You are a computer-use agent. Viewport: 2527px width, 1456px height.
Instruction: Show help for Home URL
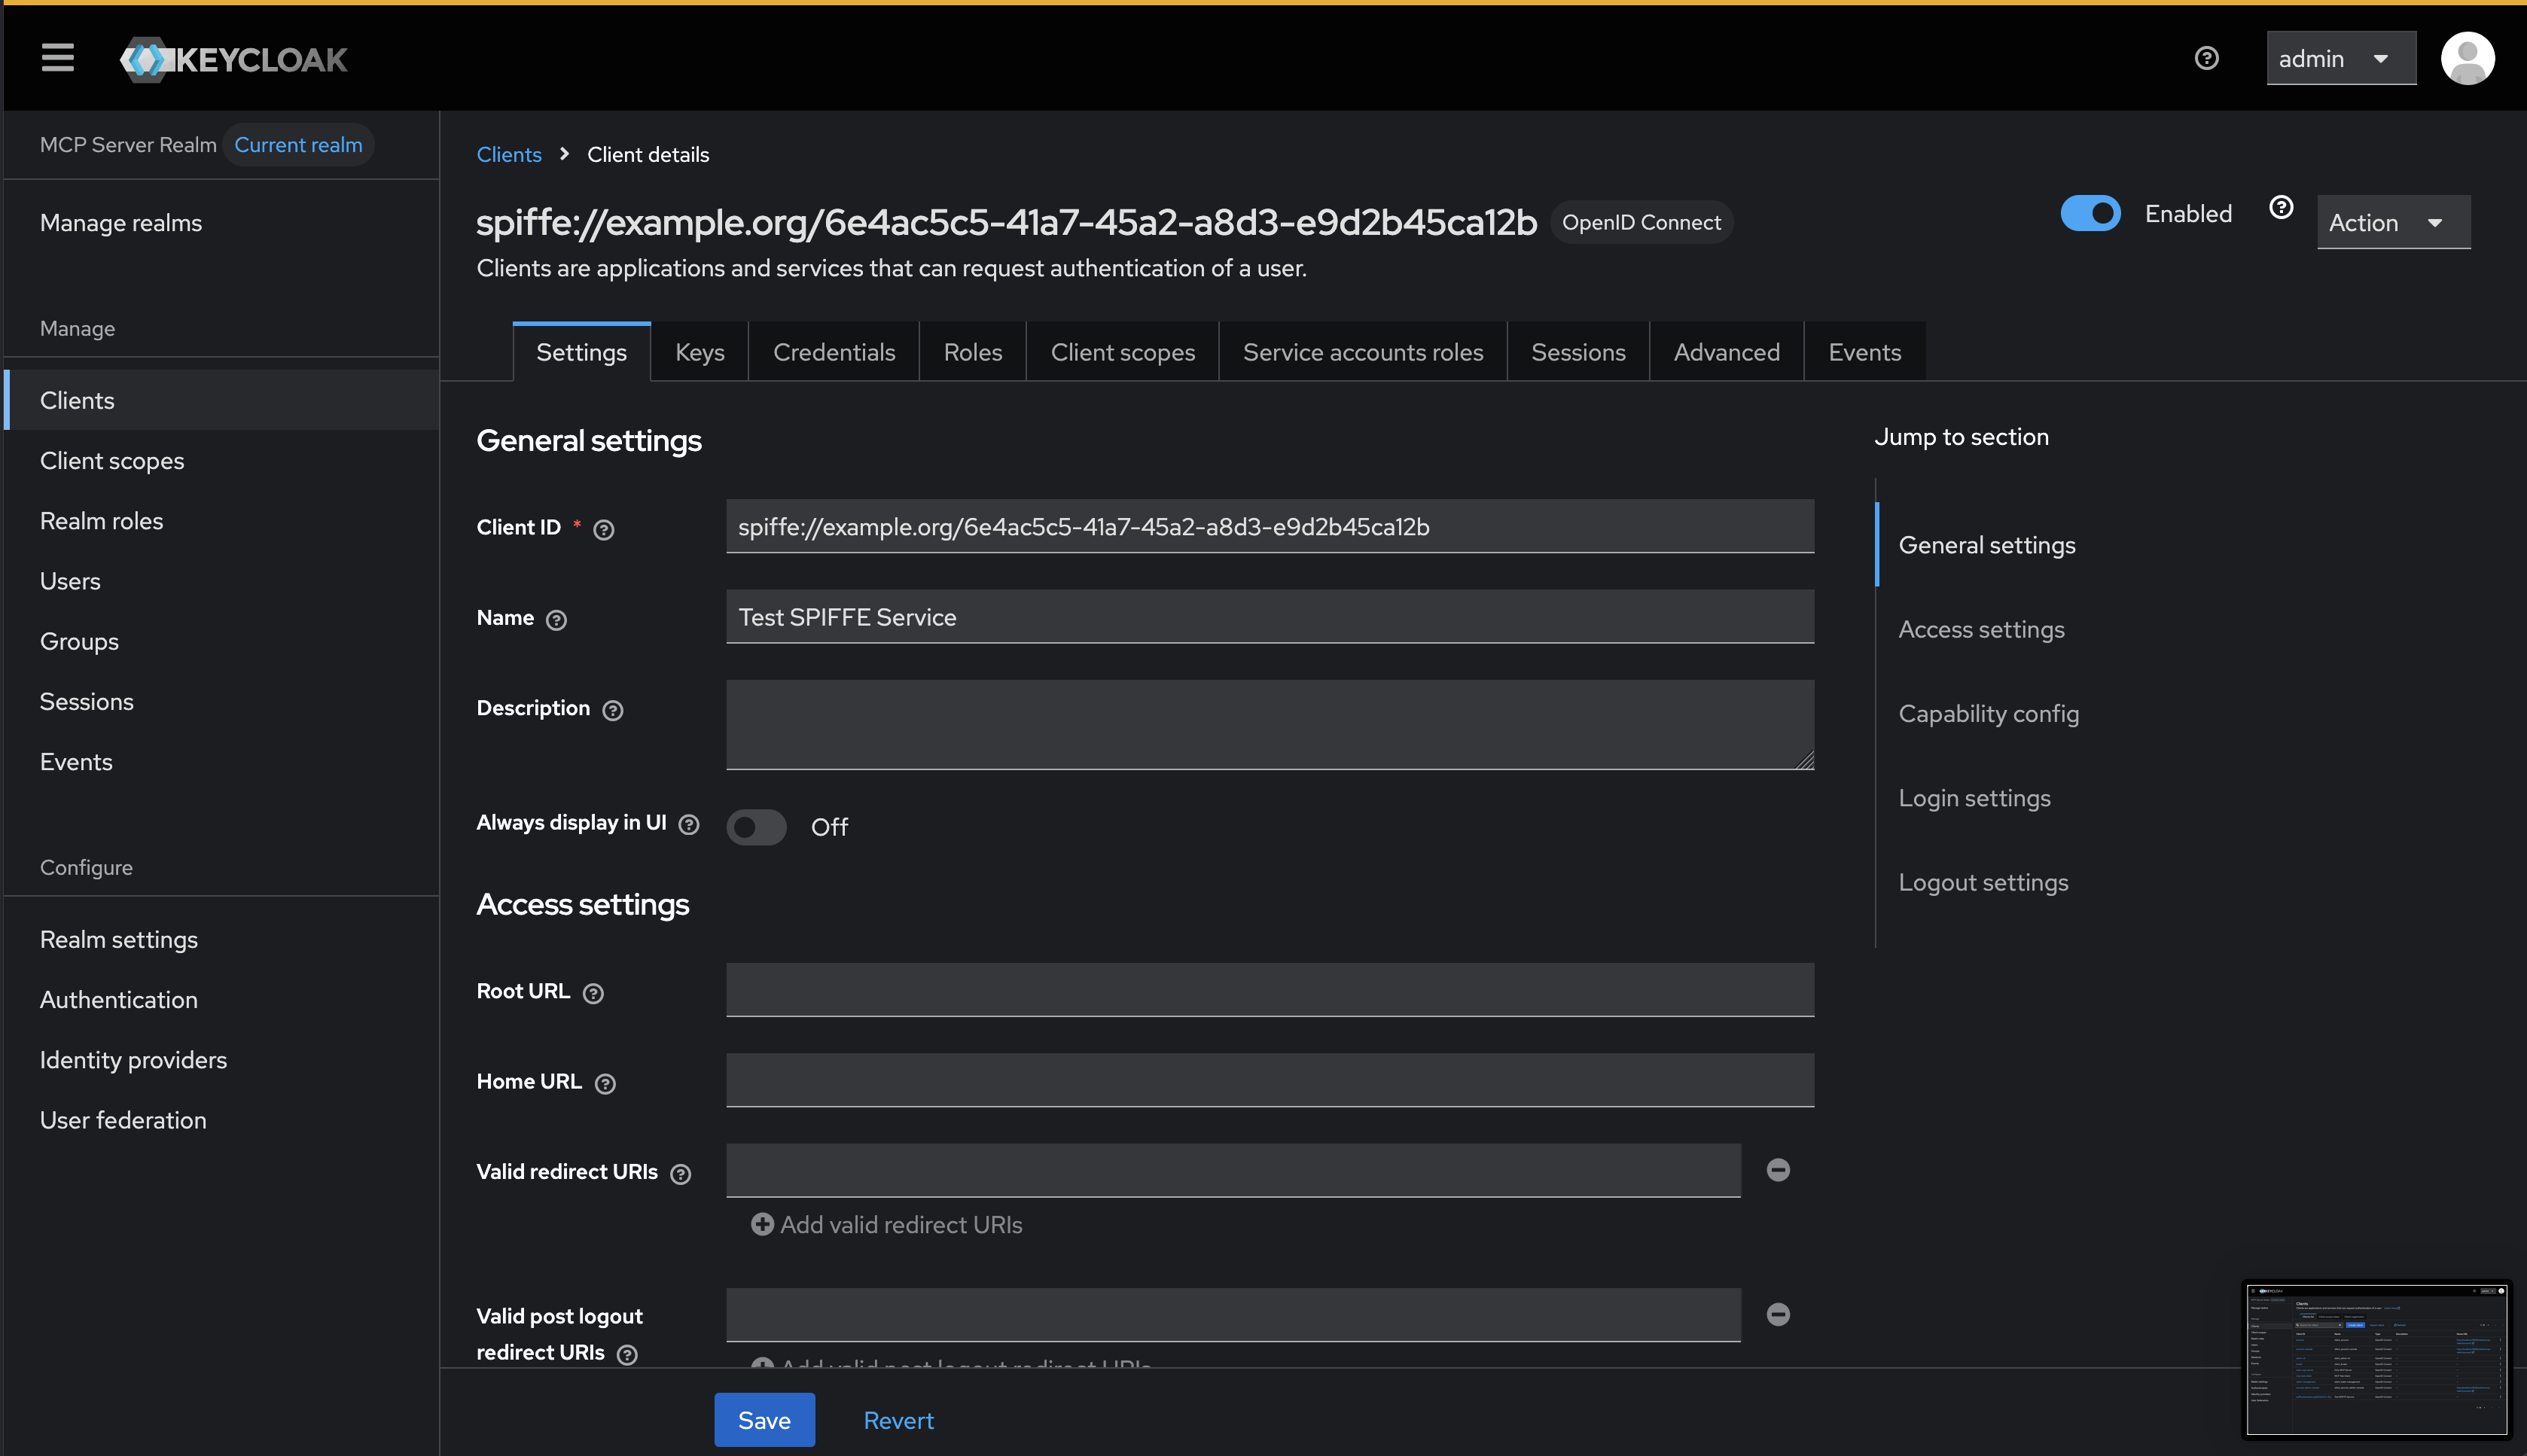[x=604, y=1083]
